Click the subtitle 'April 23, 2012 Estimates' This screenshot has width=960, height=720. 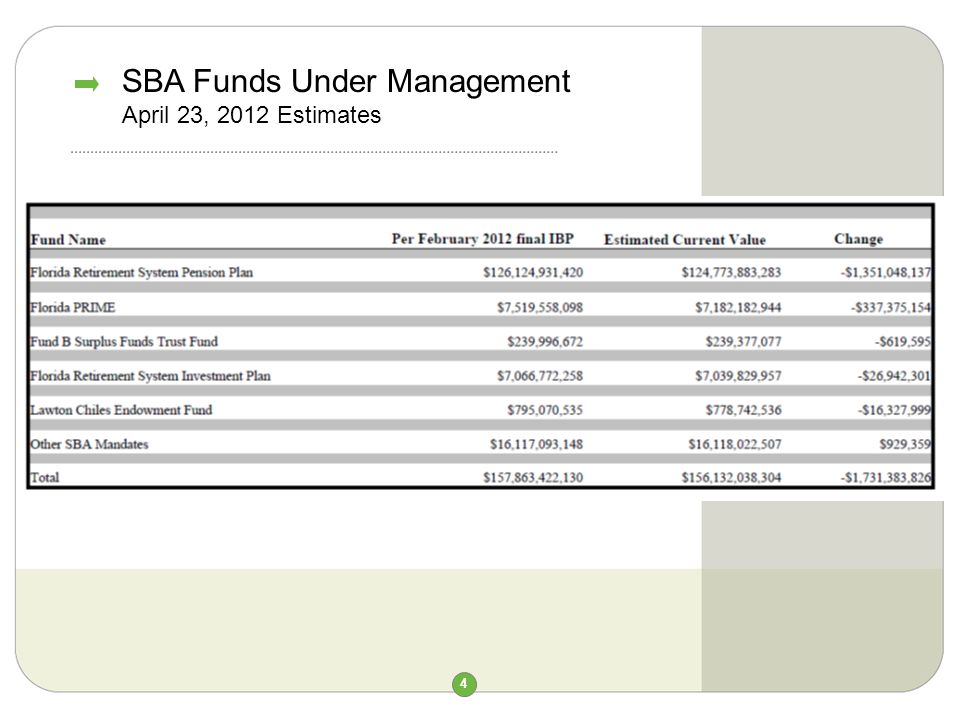(251, 115)
